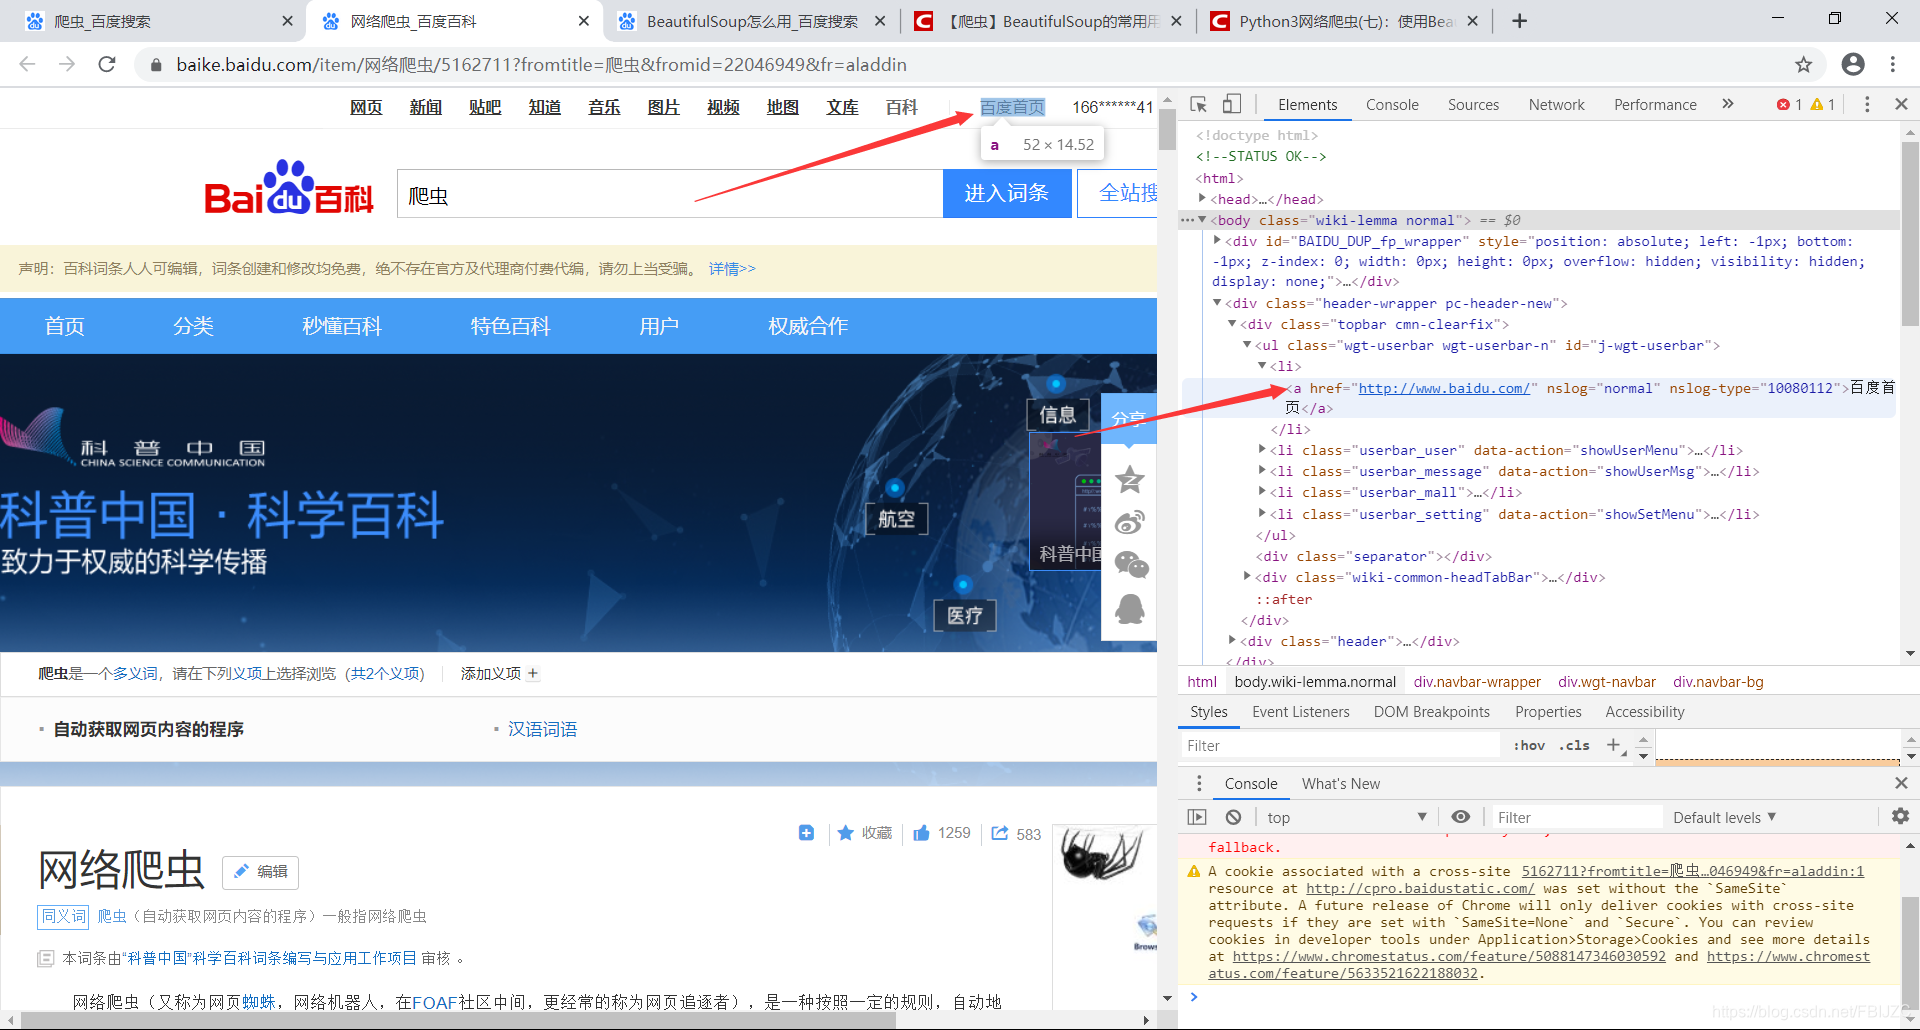Screen dimensions: 1920x1030
Task: Open What's New drawer tab
Action: (x=1340, y=783)
